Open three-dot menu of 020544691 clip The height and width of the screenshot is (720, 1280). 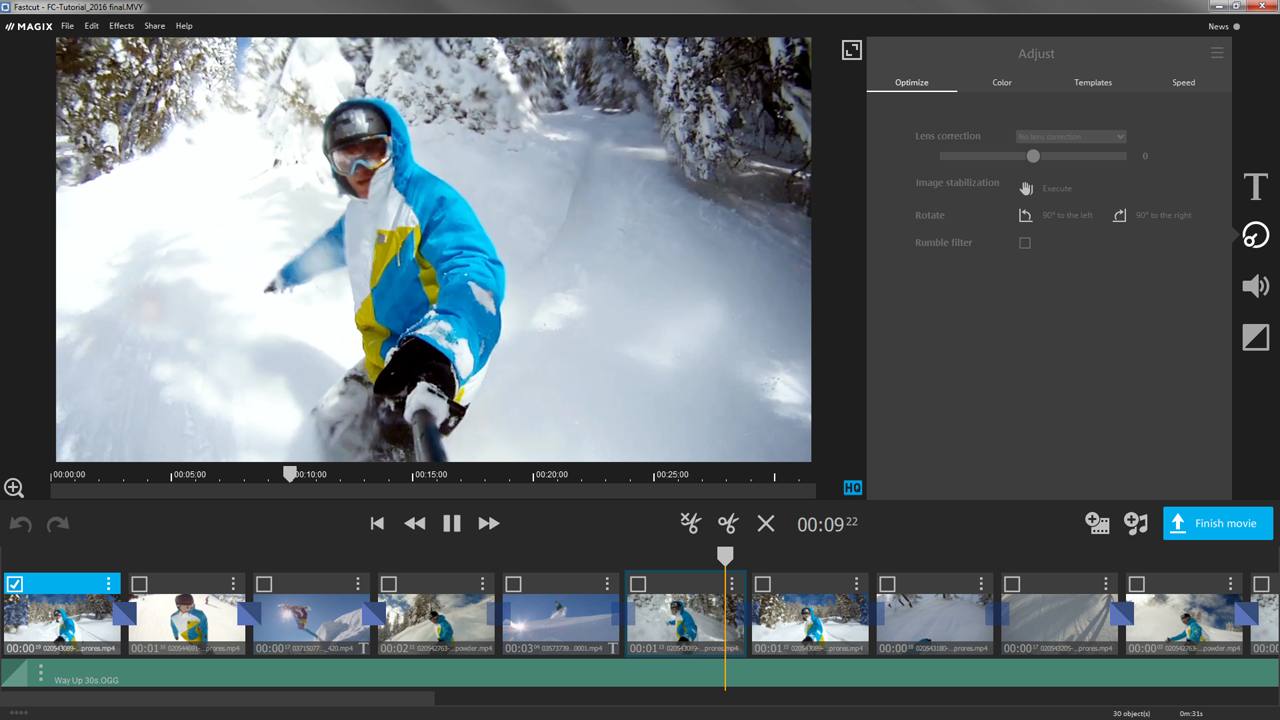click(233, 584)
